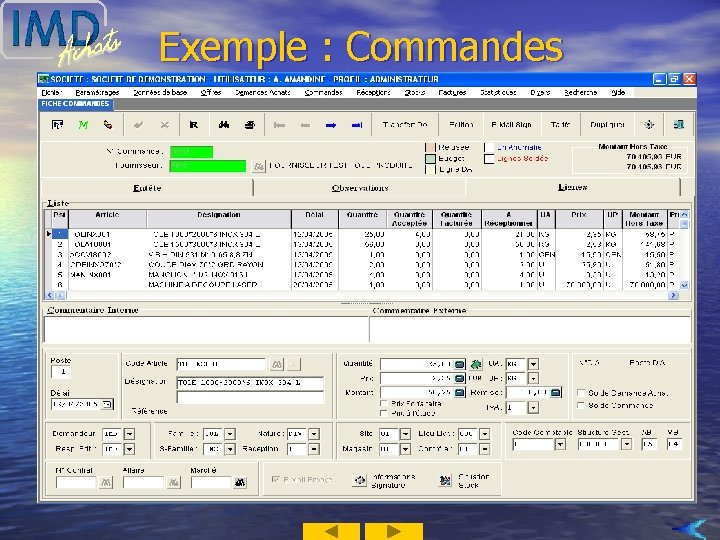Open Code Article binoculars lookup
720x540 pixels.
pos(276,365)
